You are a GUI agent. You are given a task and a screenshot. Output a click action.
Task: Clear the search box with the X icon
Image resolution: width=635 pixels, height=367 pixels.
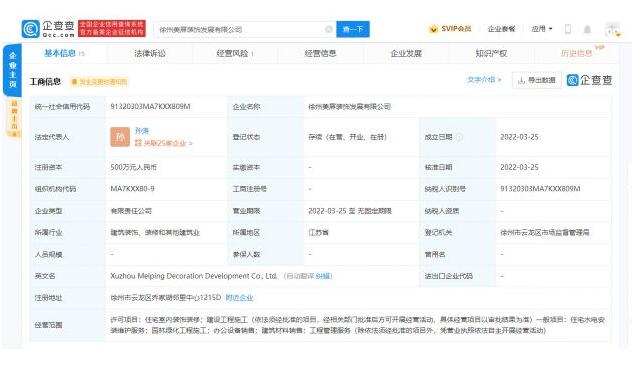328,29
